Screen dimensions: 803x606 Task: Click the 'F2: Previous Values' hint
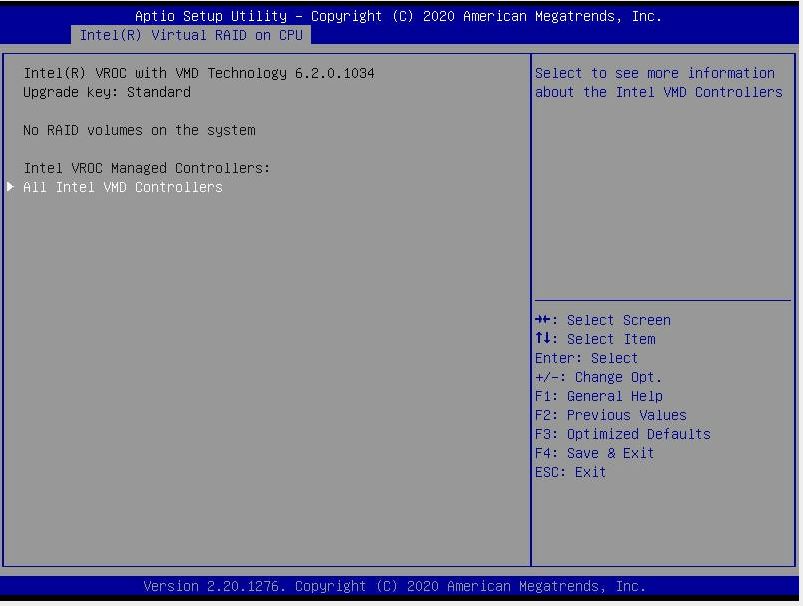610,415
